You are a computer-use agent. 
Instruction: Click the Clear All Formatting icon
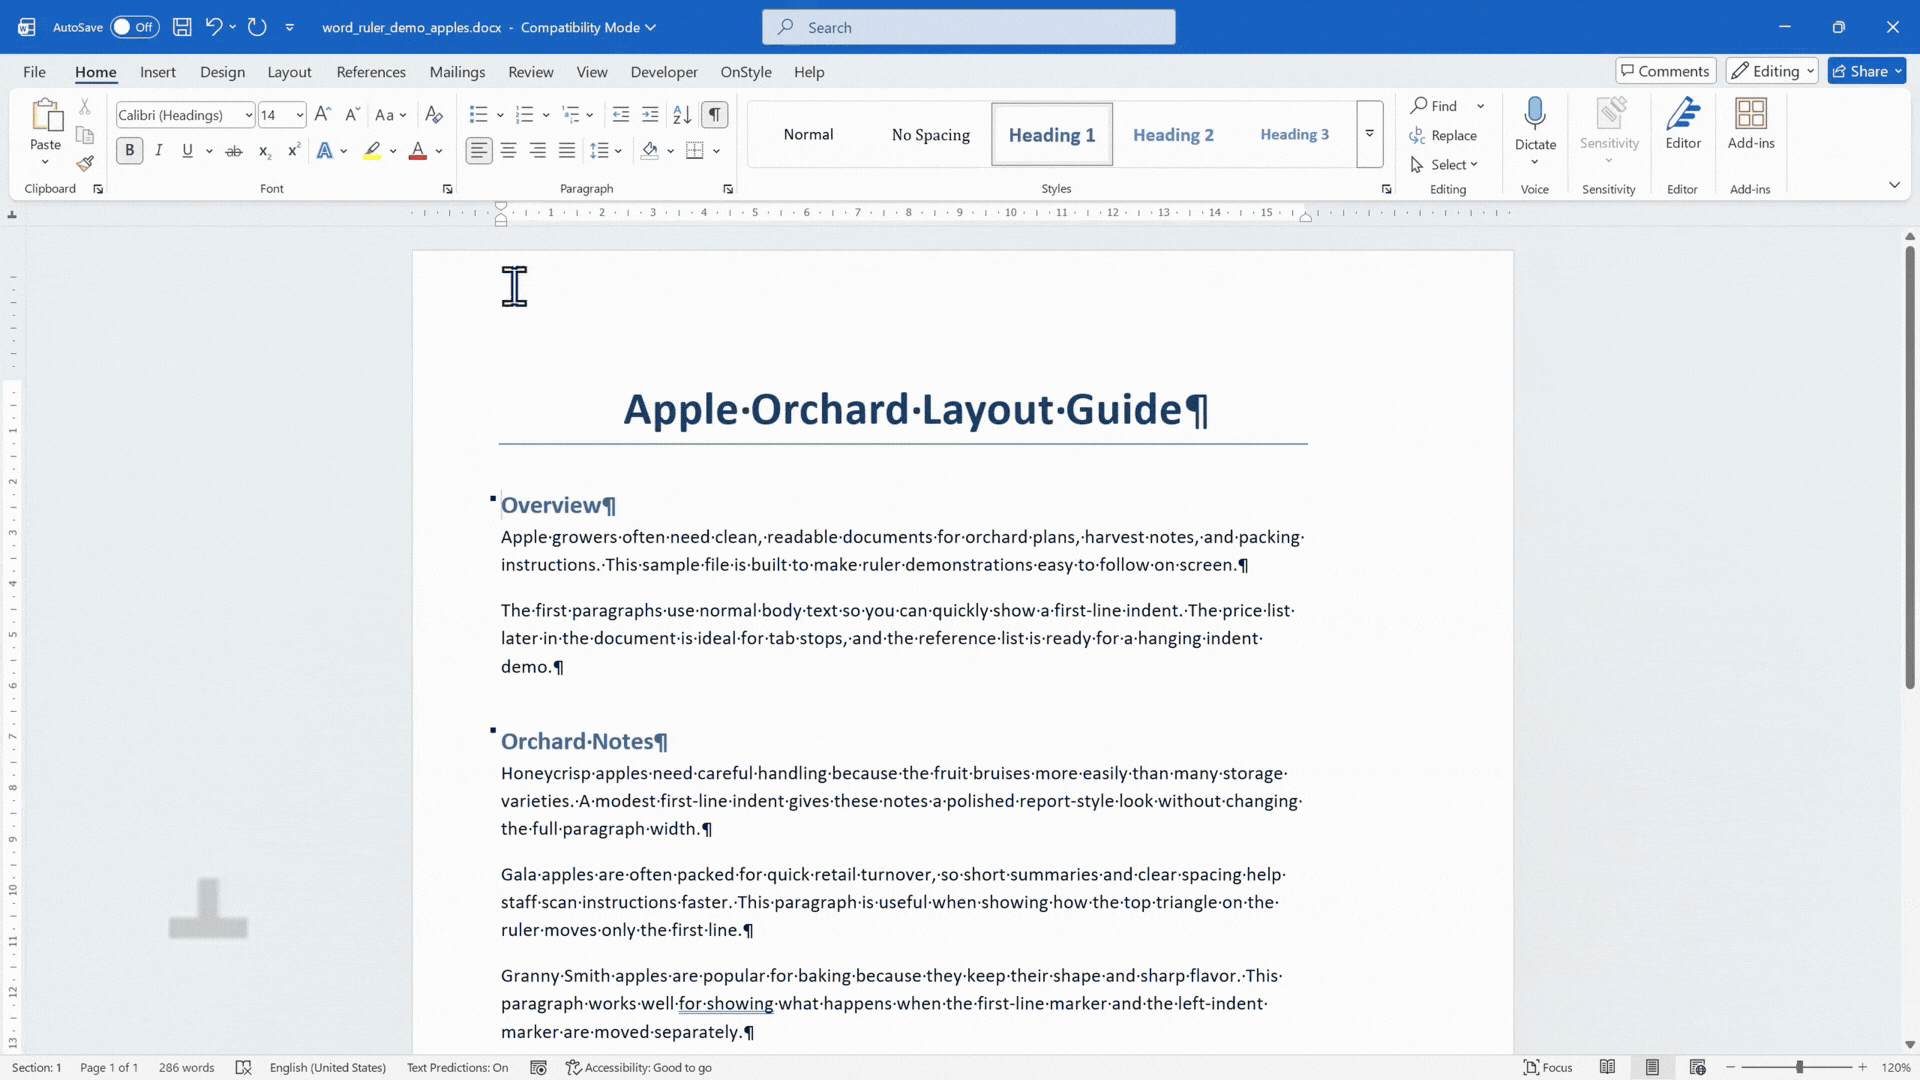tap(433, 115)
